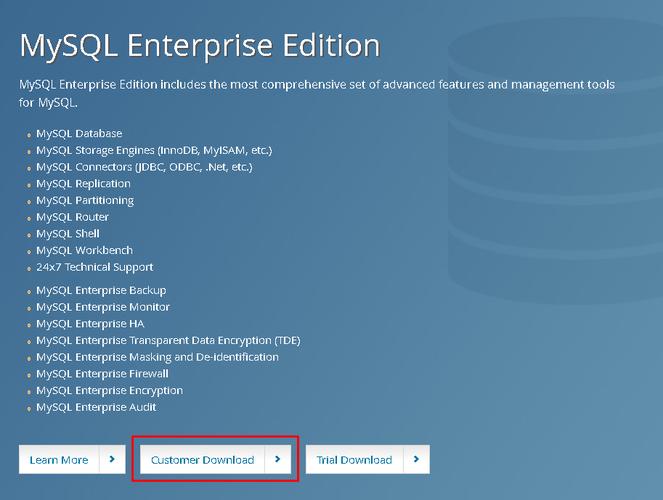Select MySQL Partitioning in the list
663x500 pixels.
(x=85, y=200)
